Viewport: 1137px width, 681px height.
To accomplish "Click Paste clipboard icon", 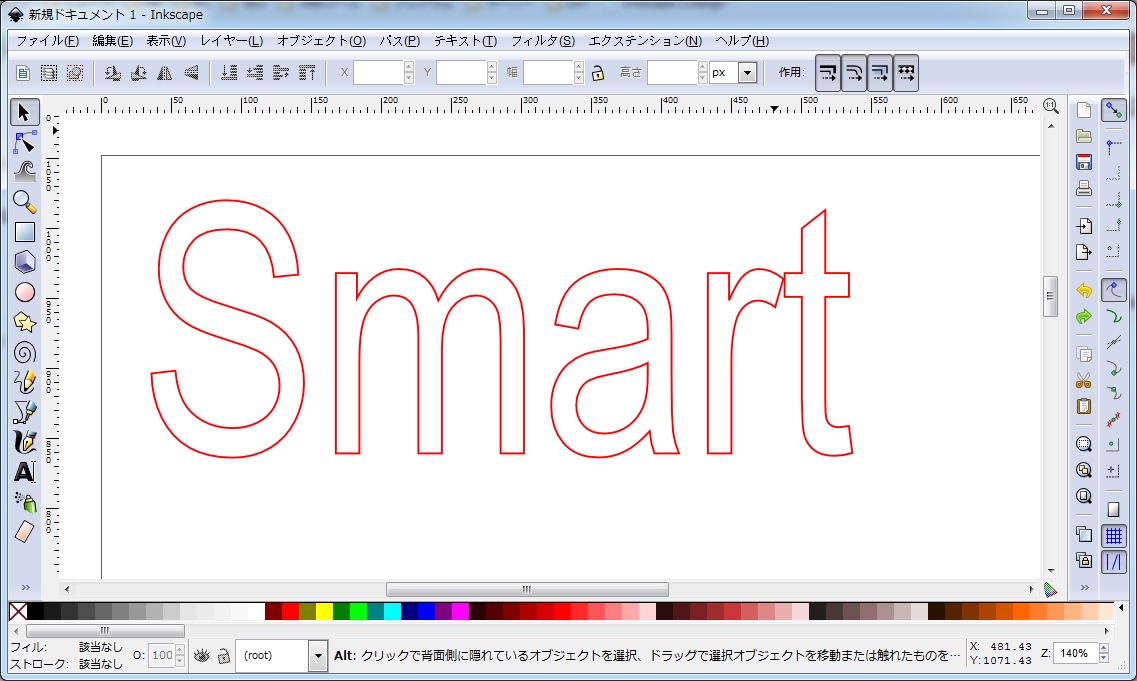I will (x=1084, y=406).
